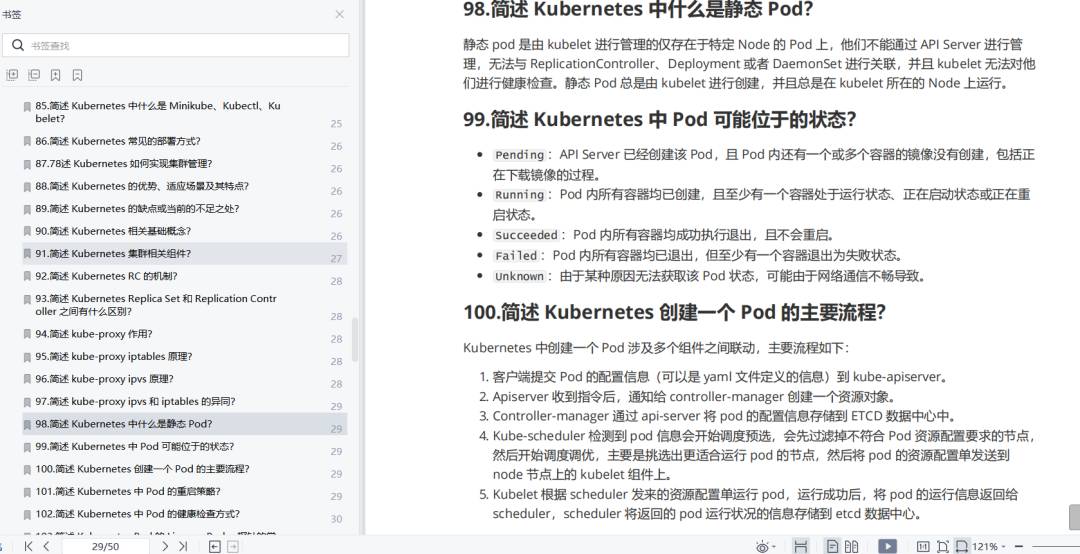Set zoom to actual size 1:1
The width and height of the screenshot is (1080, 554).
[923, 546]
